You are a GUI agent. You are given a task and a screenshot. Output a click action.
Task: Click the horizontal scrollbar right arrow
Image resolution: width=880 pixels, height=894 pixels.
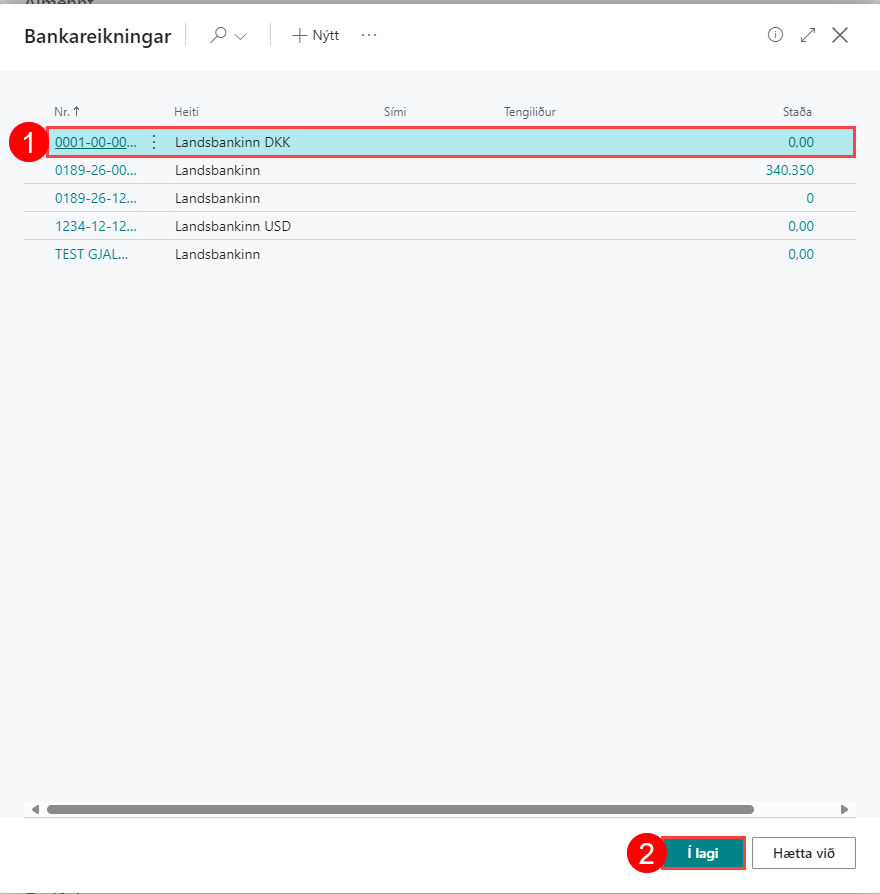[x=844, y=809]
